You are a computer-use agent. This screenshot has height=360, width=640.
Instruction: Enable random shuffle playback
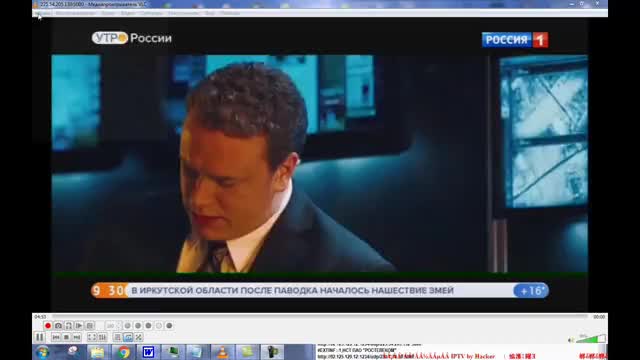139,337
